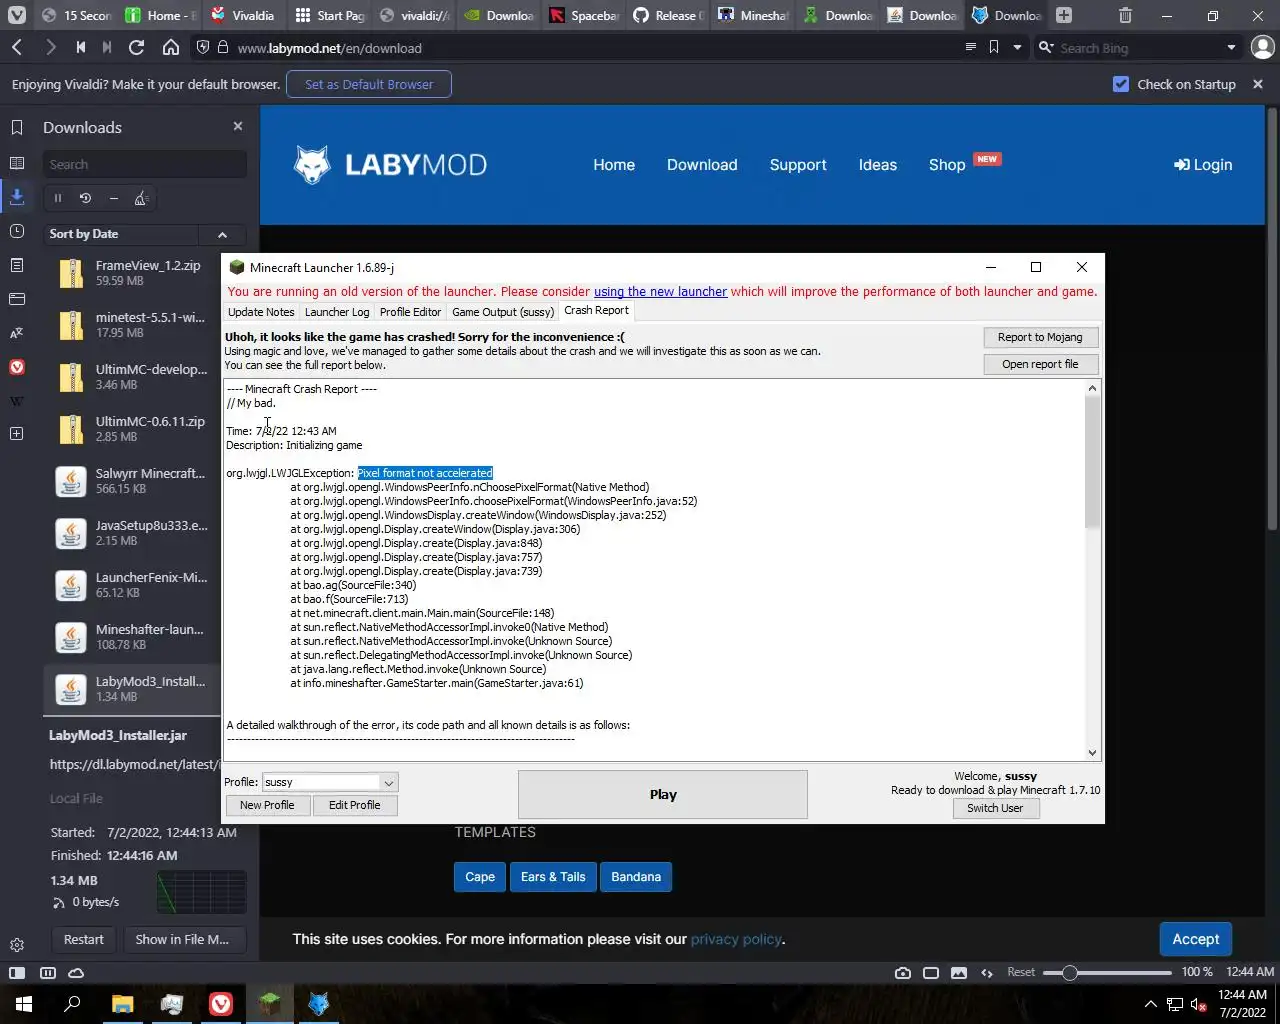Viewport: 1280px width, 1024px height.
Task: Add a new web panel
Action: pos(16,434)
